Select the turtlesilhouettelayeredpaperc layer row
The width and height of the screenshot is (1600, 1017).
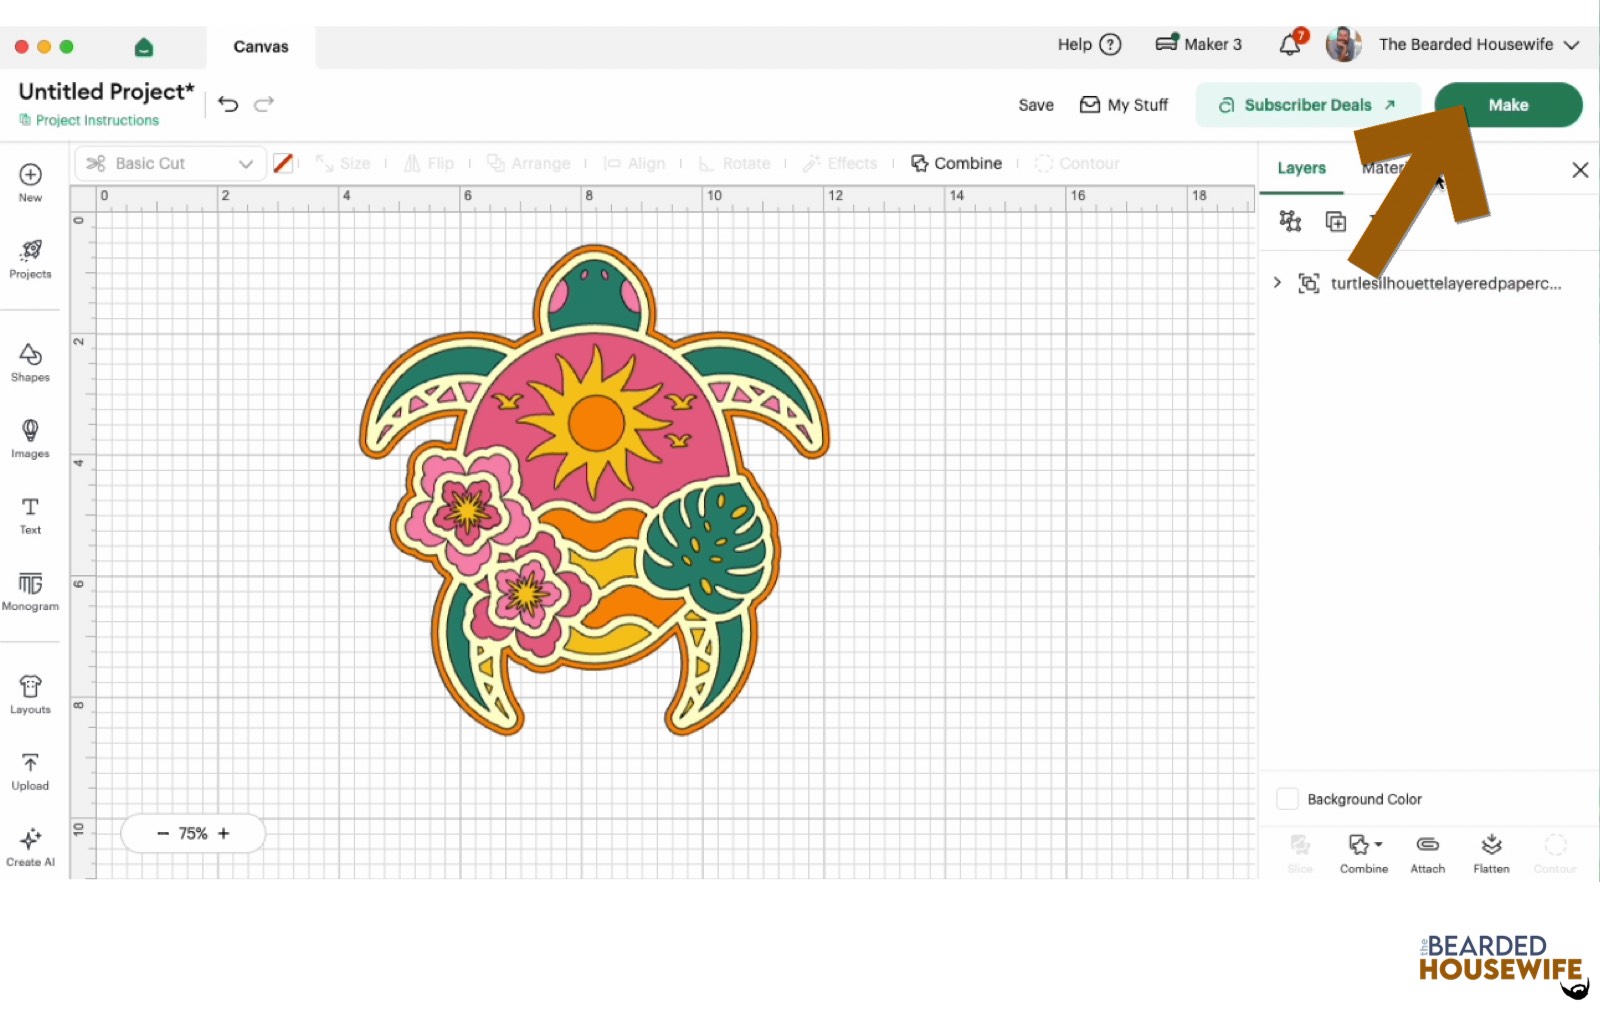[1428, 283]
